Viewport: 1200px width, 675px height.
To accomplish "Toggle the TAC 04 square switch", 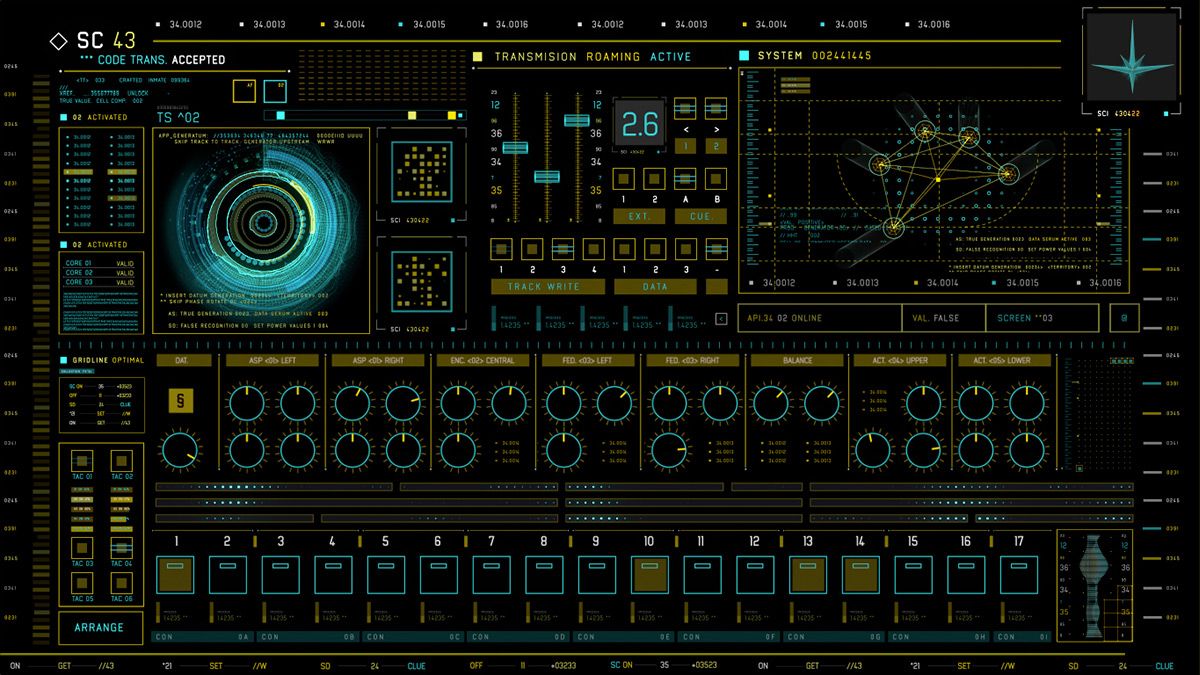I will 121,547.
